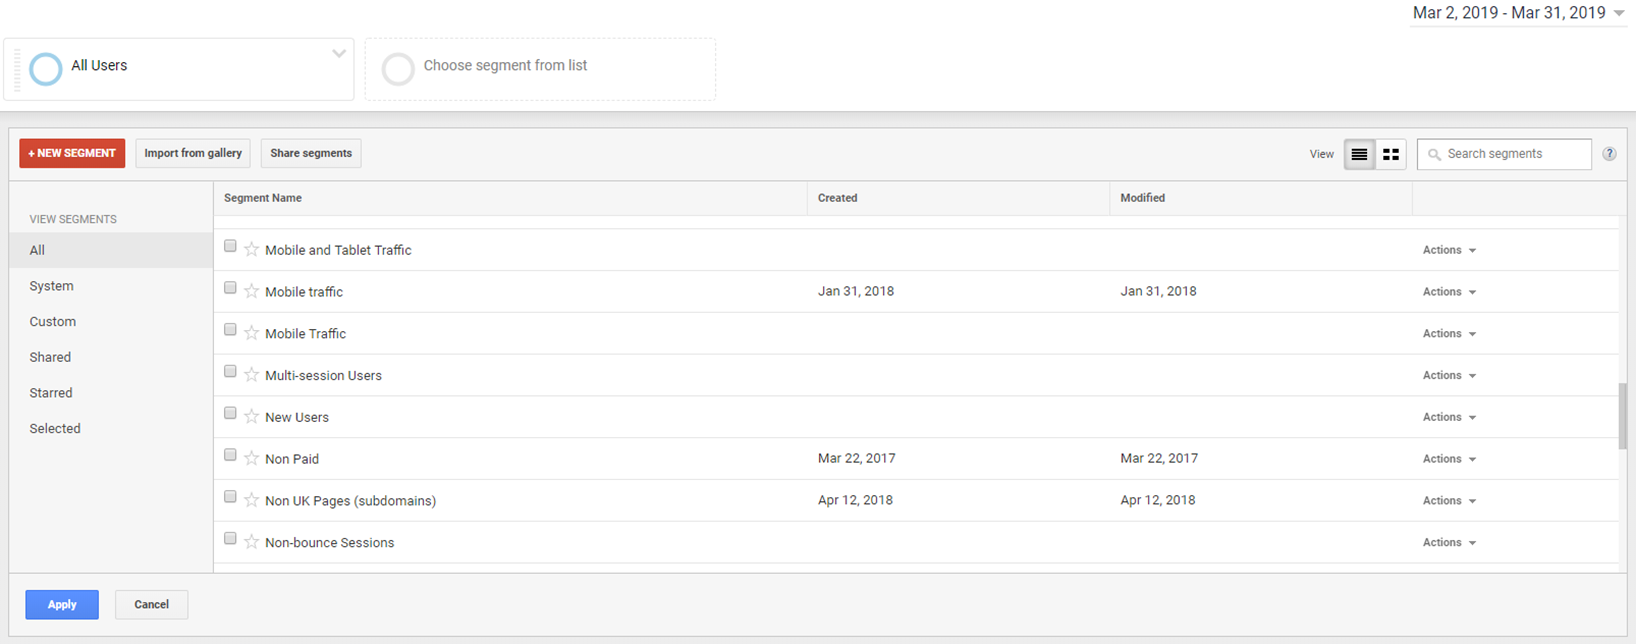Open Actions menu for undated Mobile Traffic
This screenshot has height=644, width=1636.
(x=1449, y=334)
